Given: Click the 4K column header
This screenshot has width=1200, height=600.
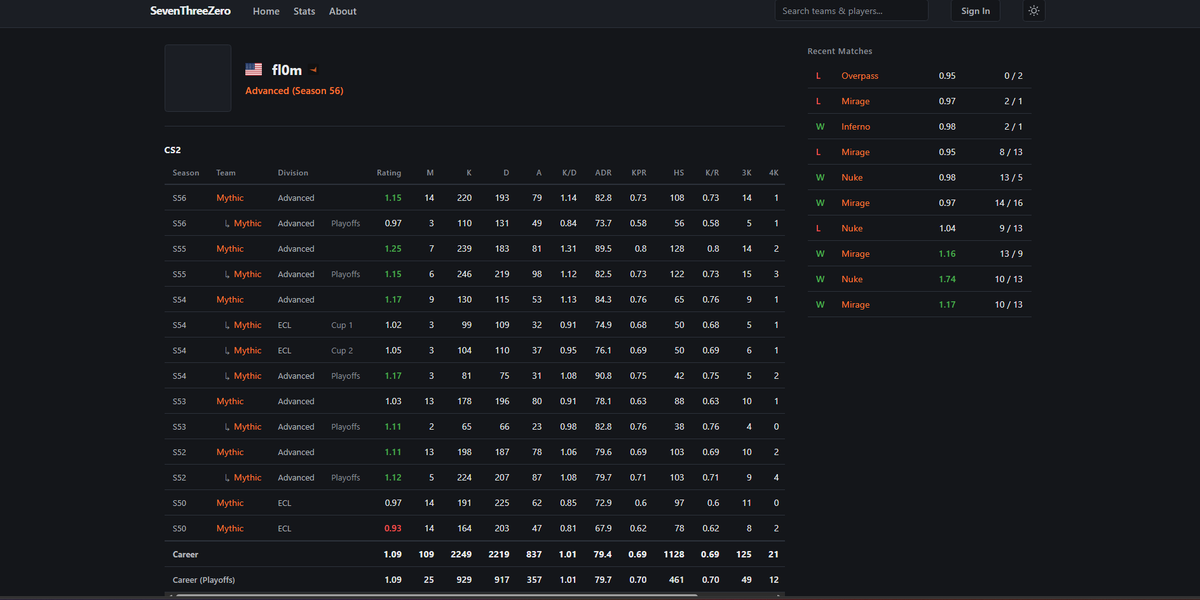Looking at the screenshot, I should 774,173.
